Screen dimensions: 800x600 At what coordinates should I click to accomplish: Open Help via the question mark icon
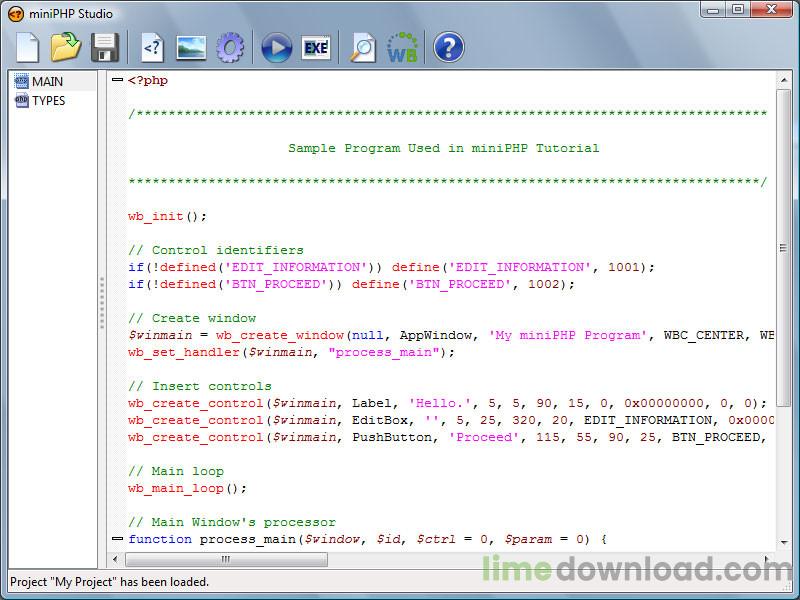click(448, 47)
